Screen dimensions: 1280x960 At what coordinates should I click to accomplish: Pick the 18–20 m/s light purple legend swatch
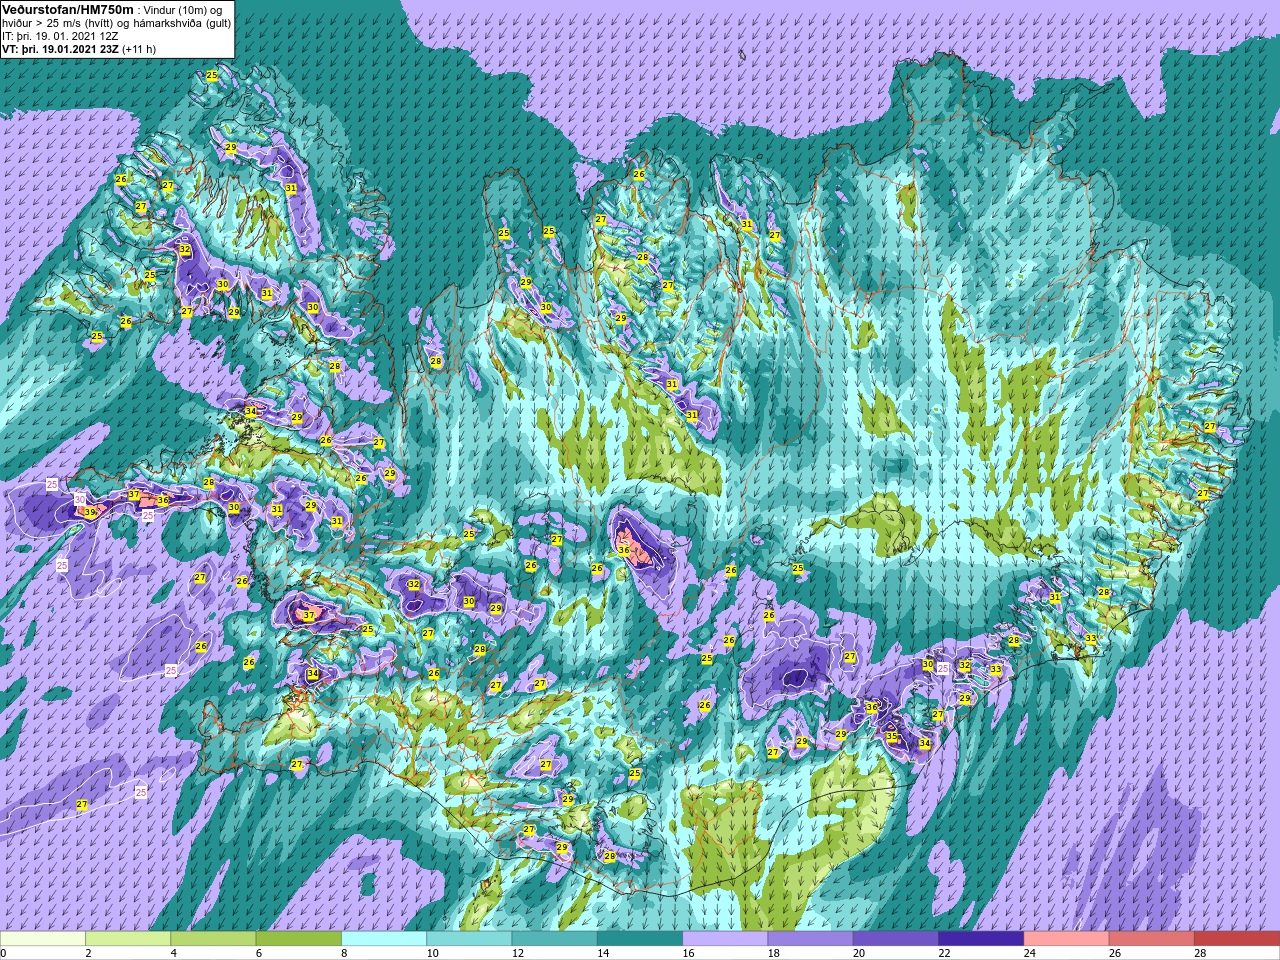click(810, 939)
